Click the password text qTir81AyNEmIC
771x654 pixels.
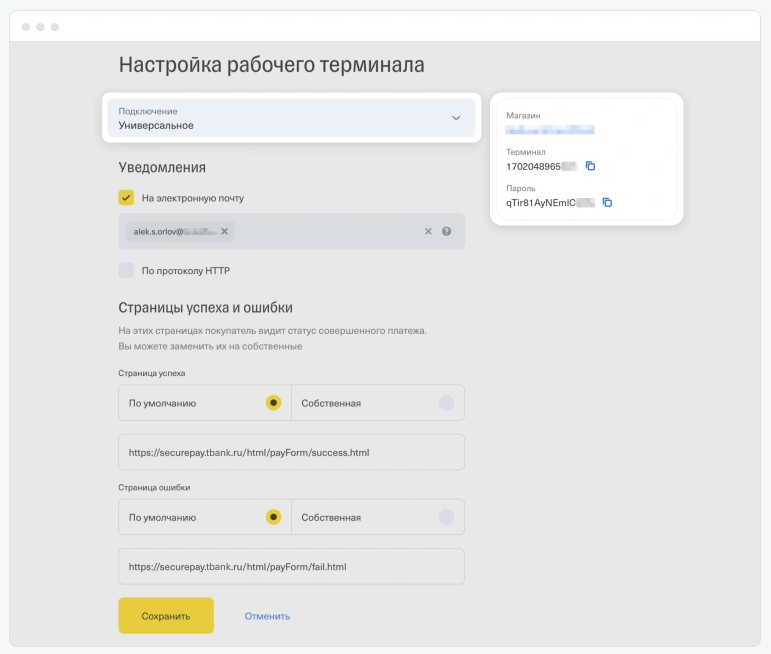tap(541, 203)
